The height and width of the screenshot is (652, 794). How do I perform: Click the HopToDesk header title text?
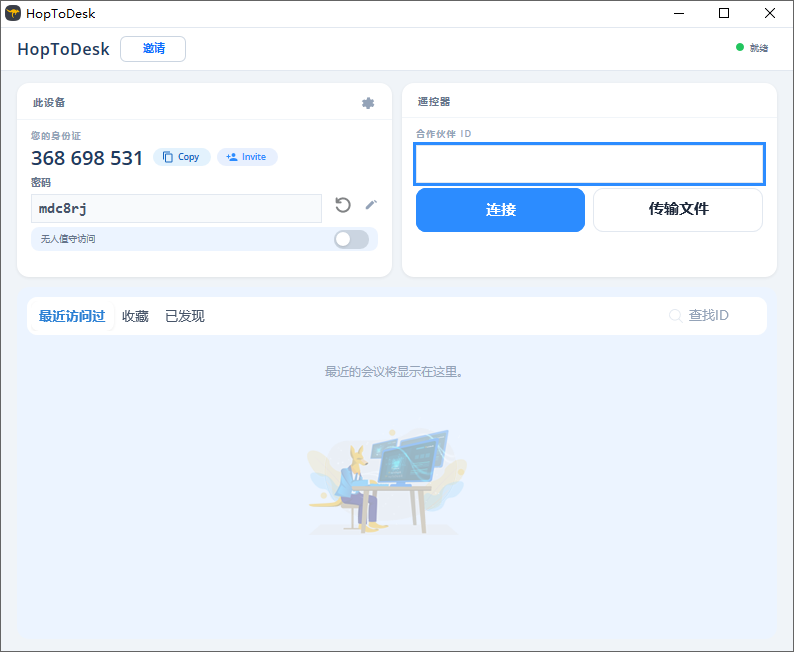(63, 49)
